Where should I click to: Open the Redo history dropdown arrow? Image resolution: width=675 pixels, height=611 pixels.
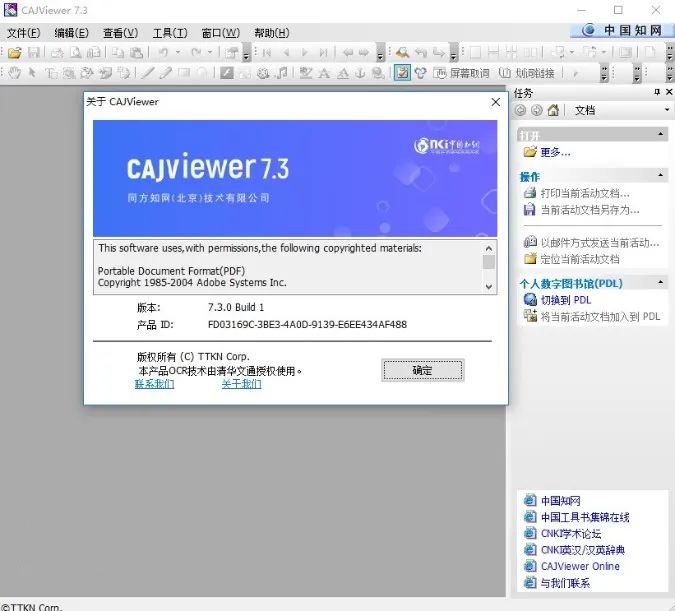(210, 53)
